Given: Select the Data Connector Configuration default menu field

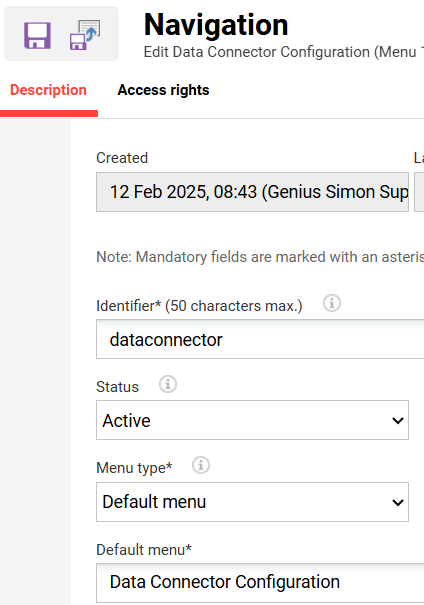Looking at the screenshot, I should pos(260,583).
